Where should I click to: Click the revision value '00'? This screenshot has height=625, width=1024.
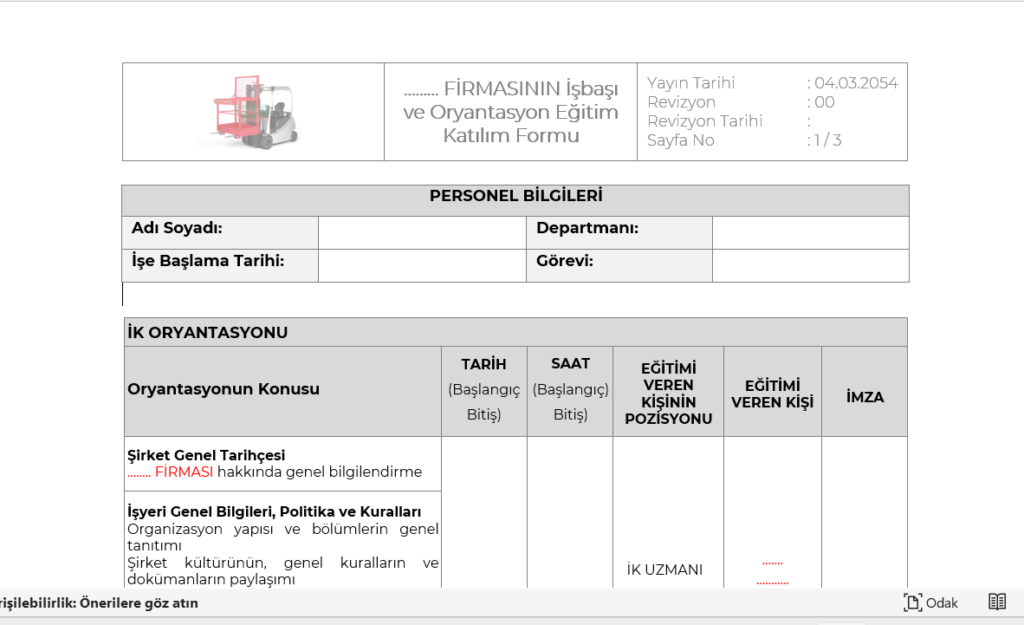click(x=825, y=102)
